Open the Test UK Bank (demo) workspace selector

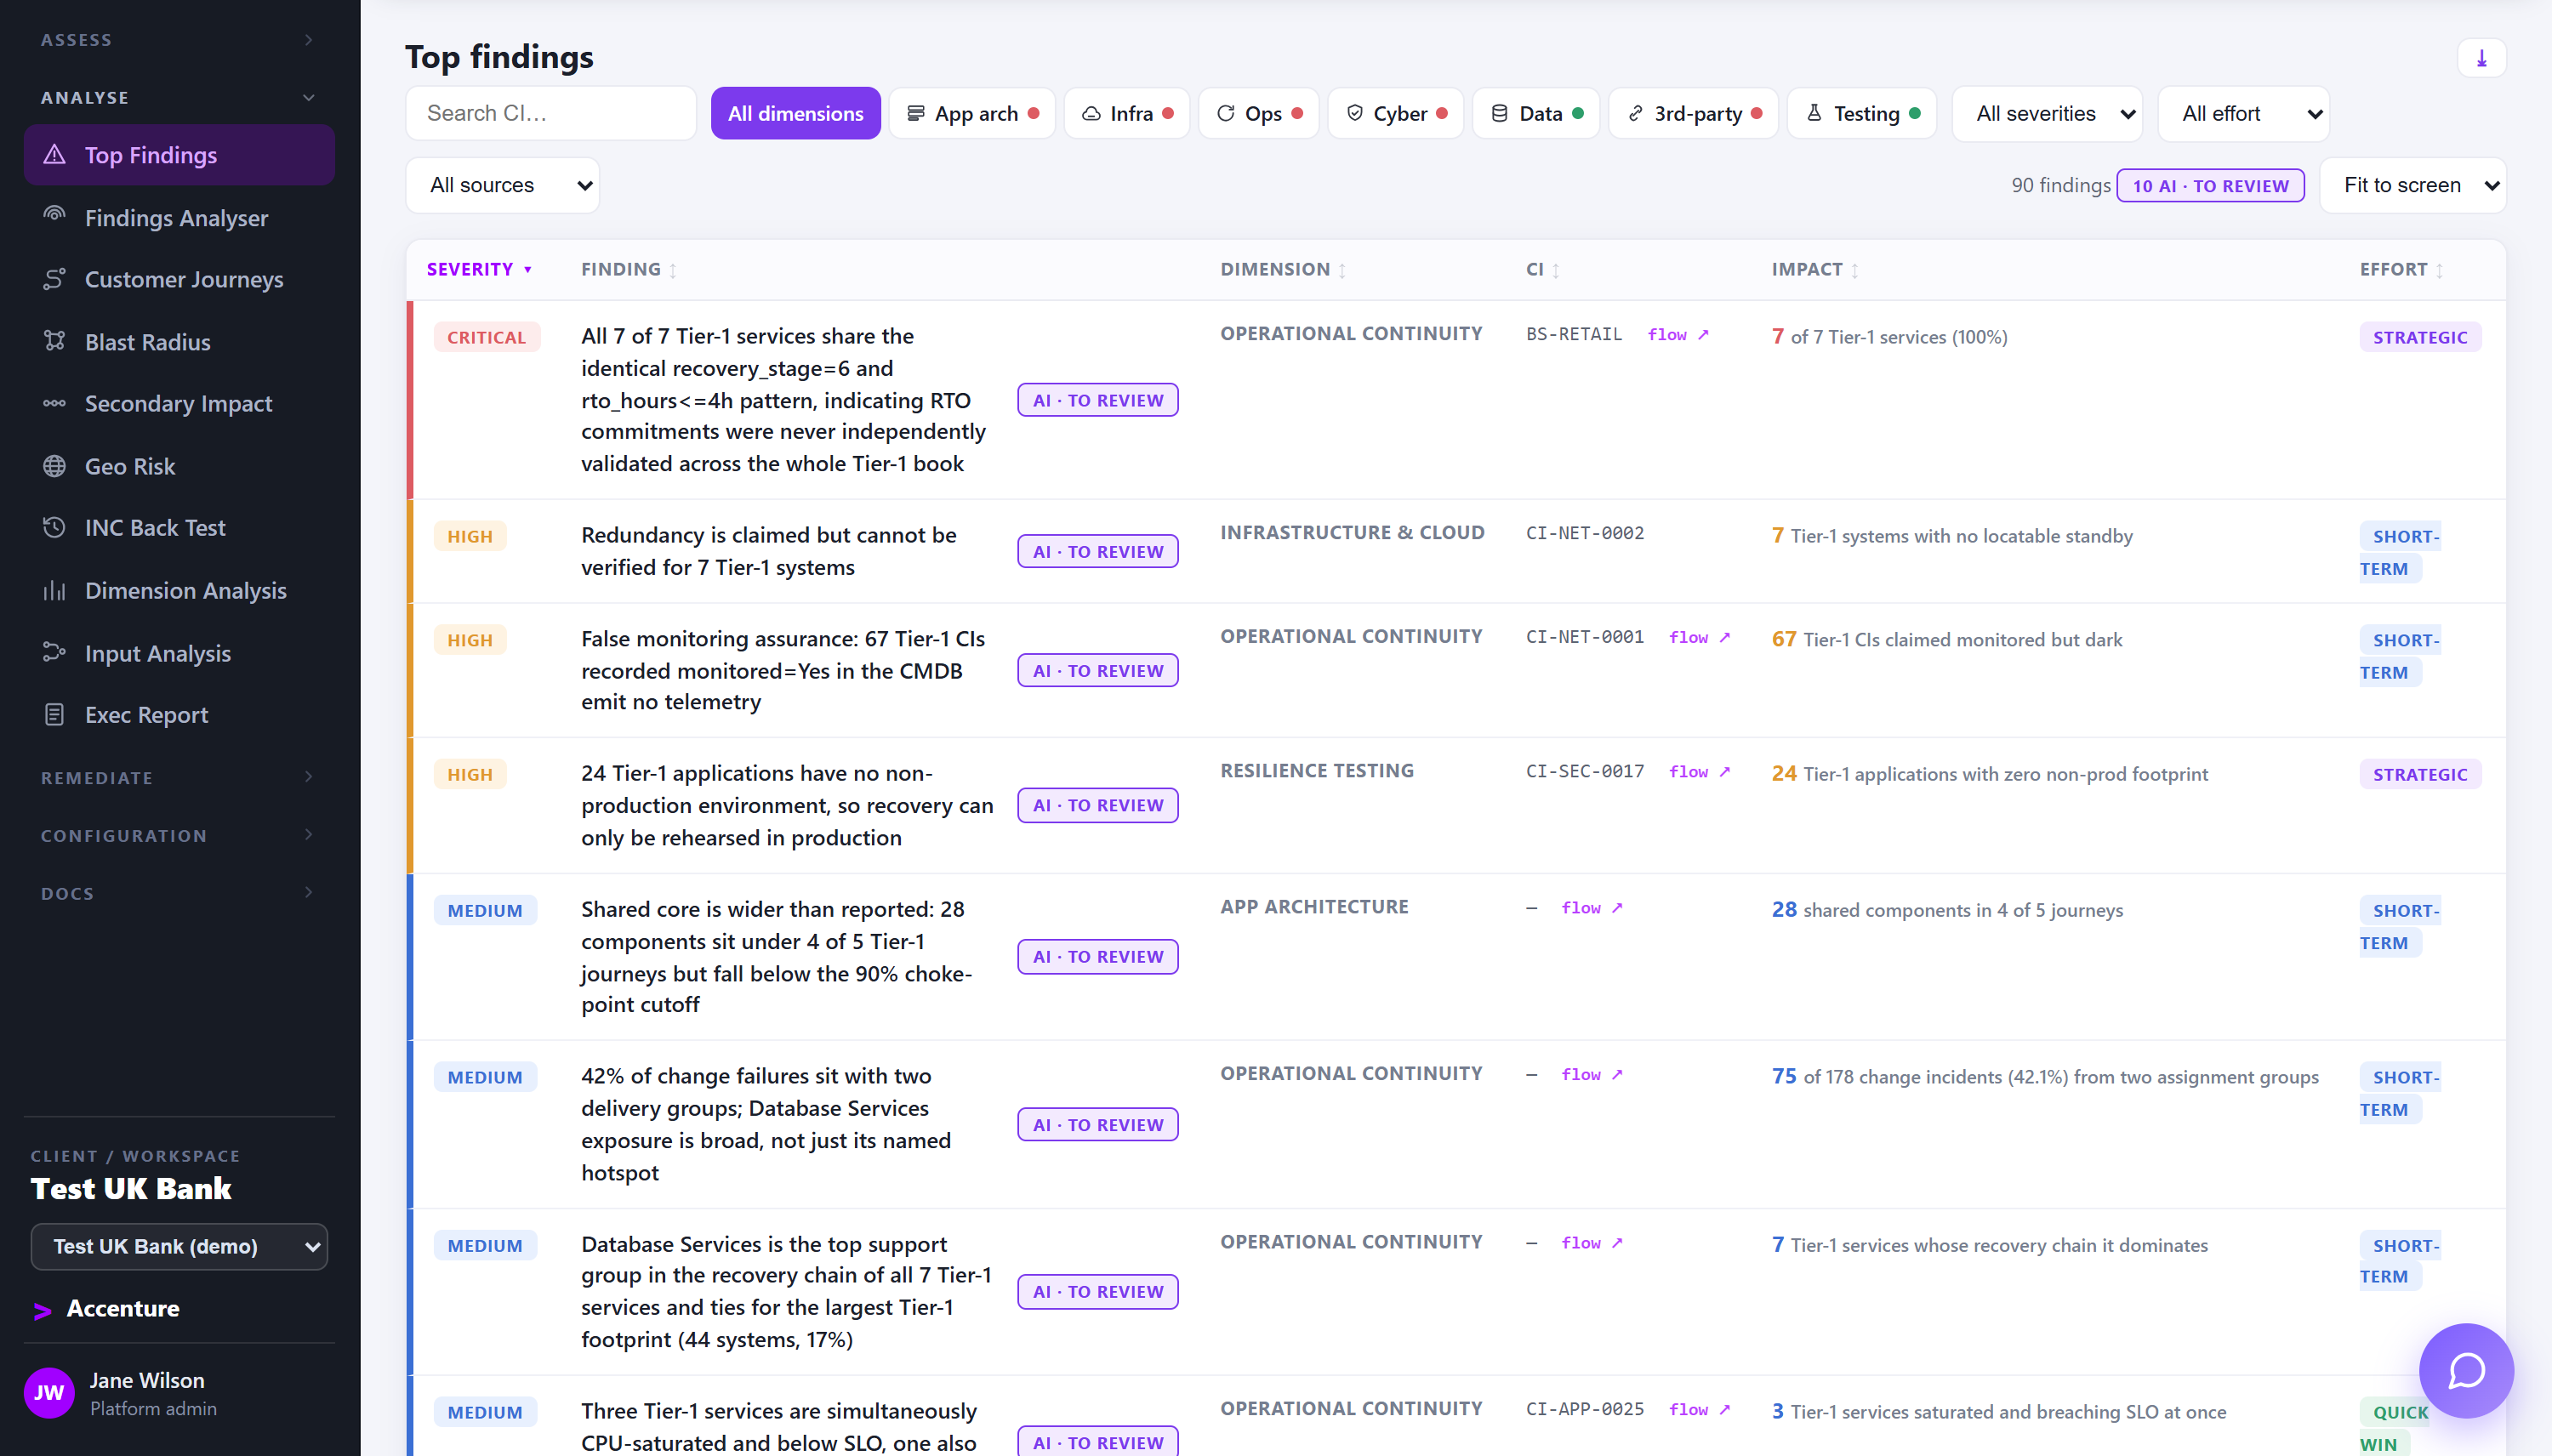tap(179, 1246)
